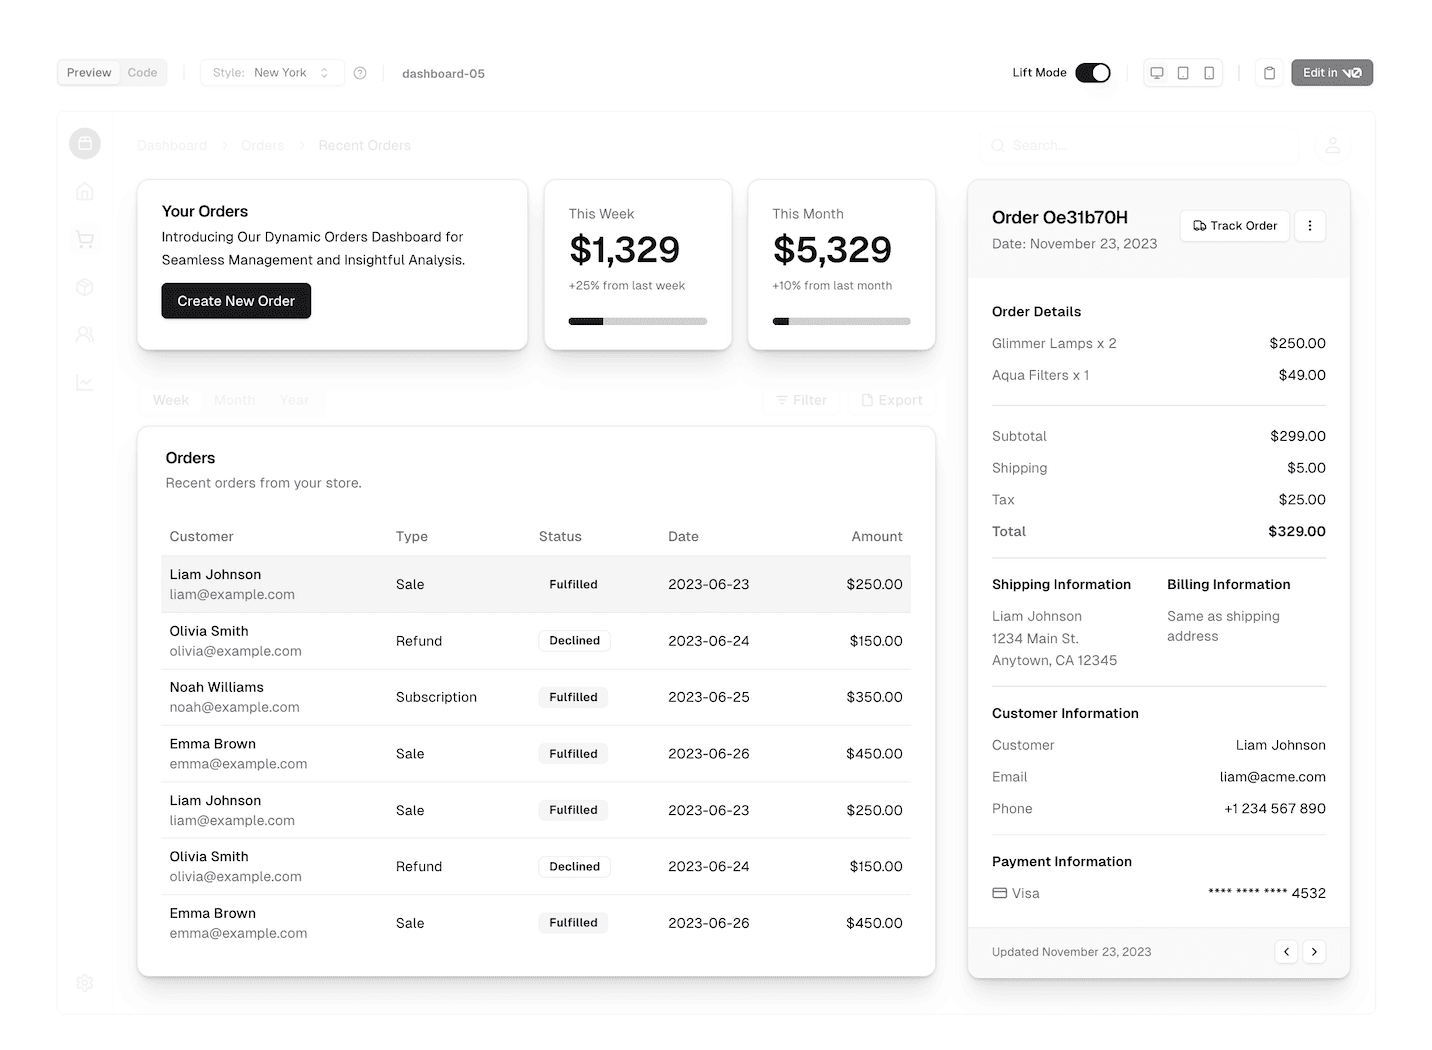Viewport: 1432px width, 1050px height.
Task: Click the products package icon in sidebar
Action: pos(85,287)
